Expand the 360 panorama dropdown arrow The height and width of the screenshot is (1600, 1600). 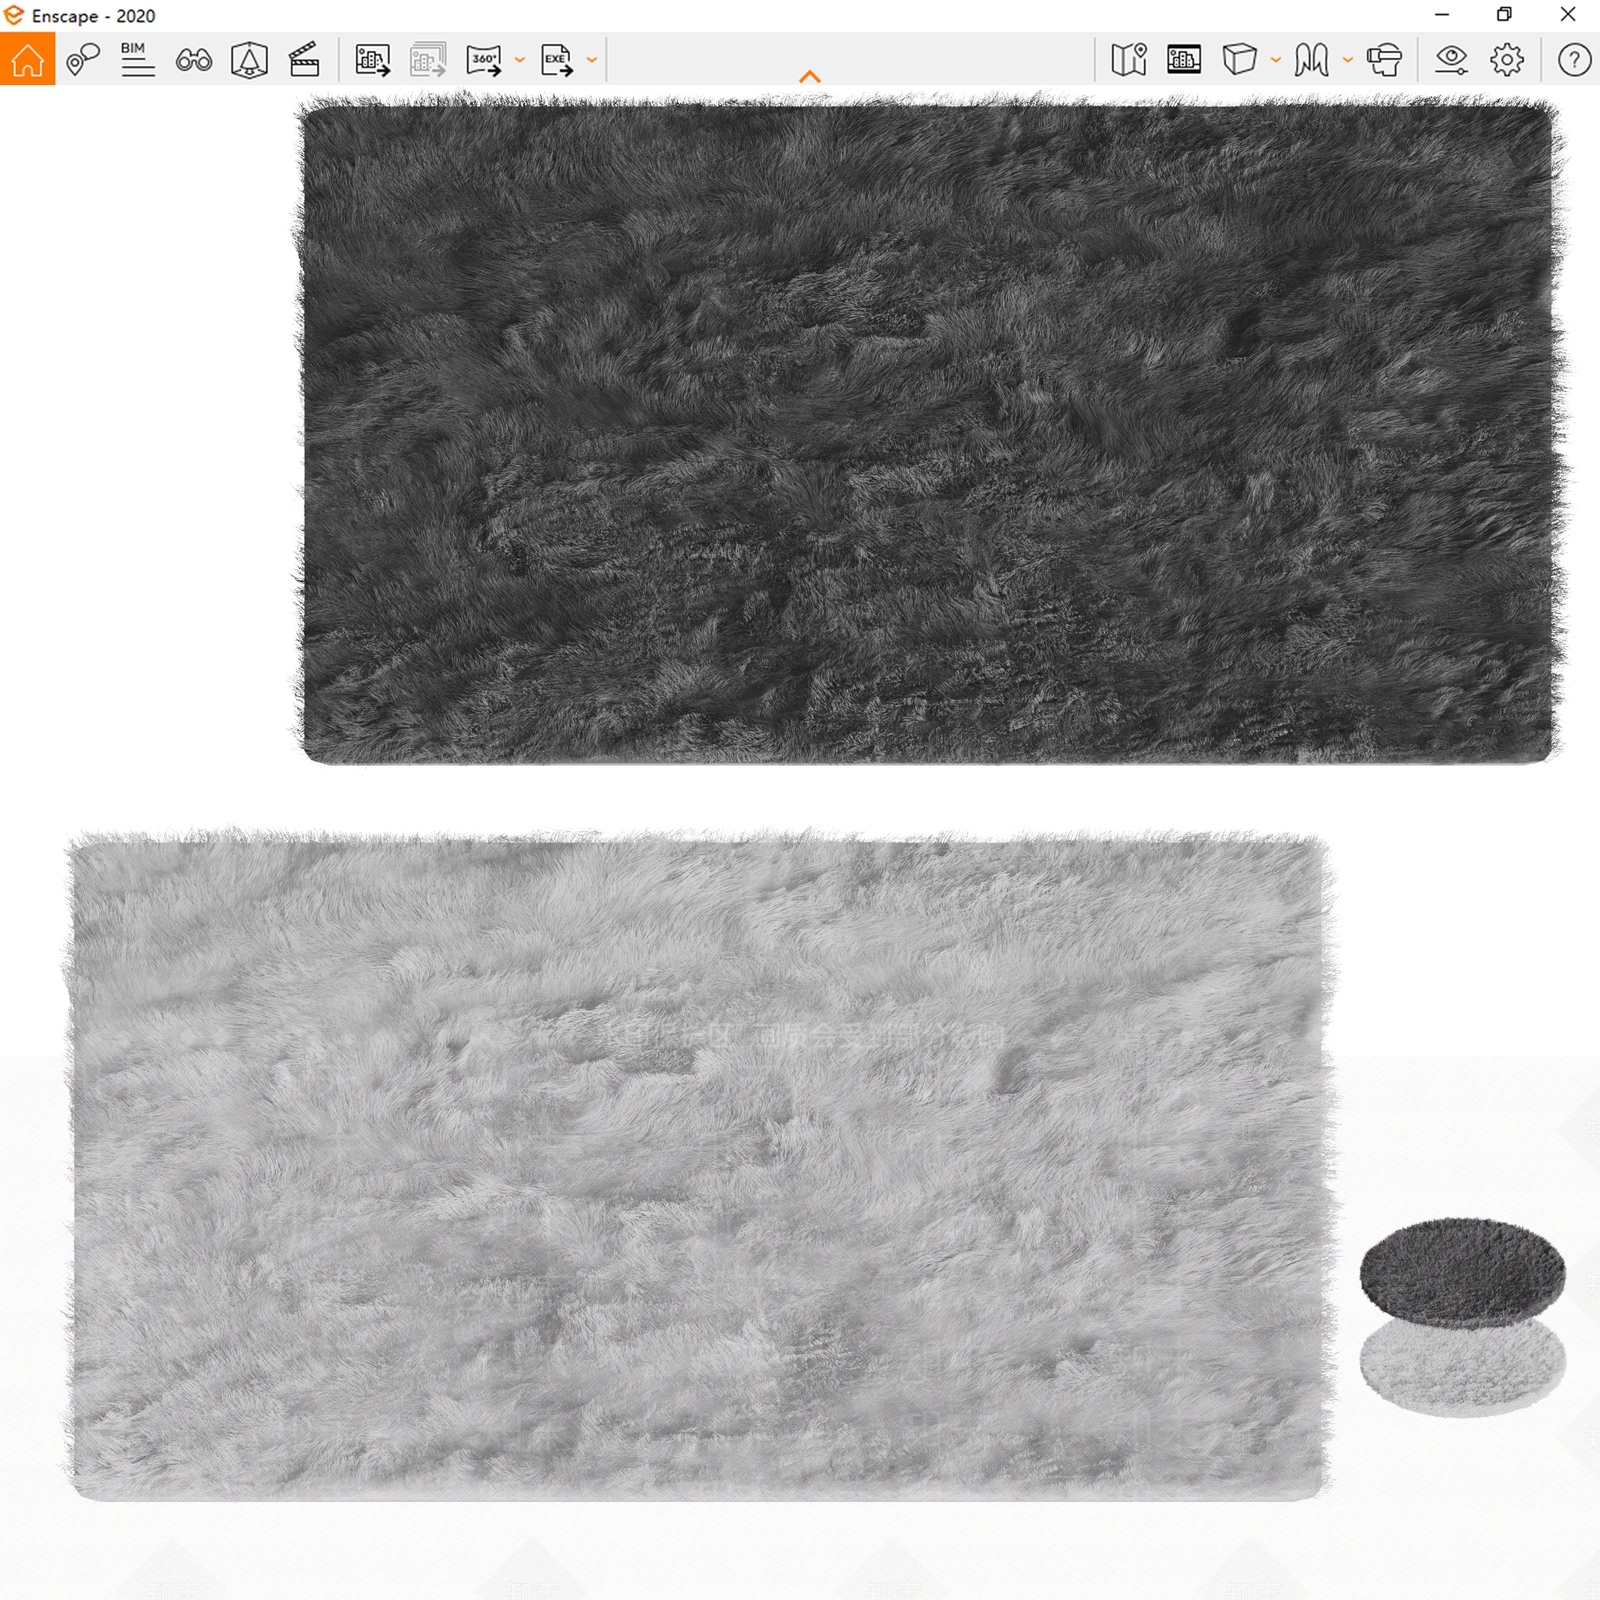[519, 60]
